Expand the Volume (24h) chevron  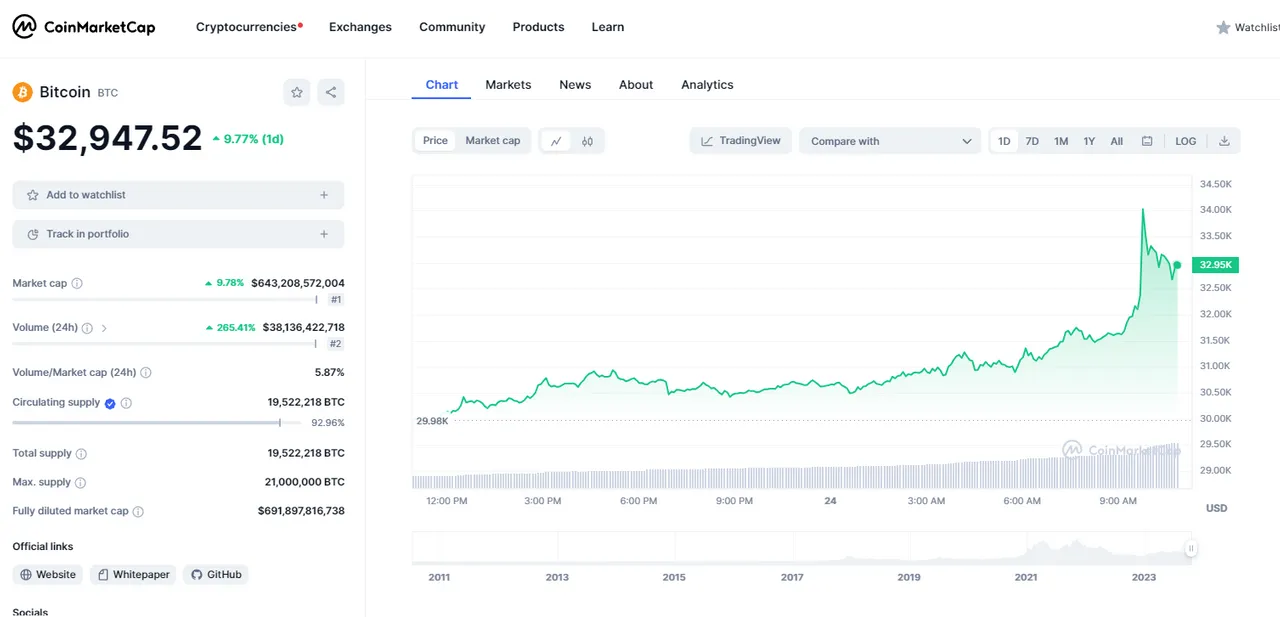tap(104, 328)
